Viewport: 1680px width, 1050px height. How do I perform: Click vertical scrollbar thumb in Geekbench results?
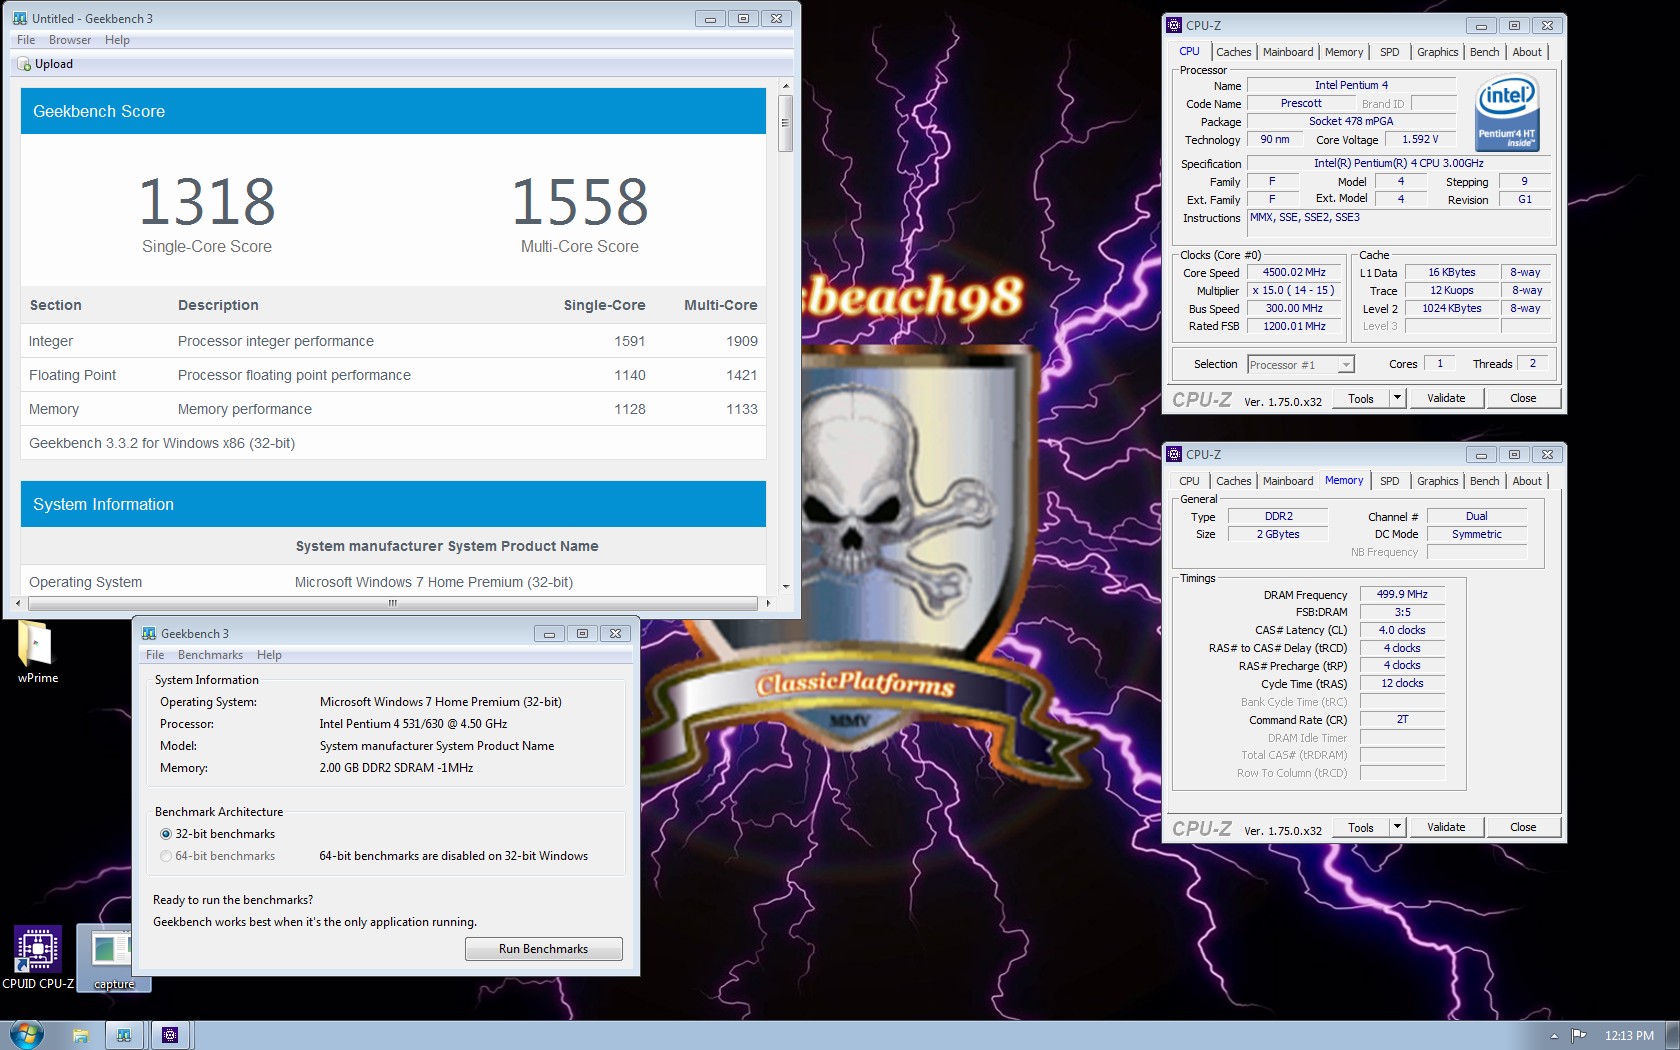[785, 123]
